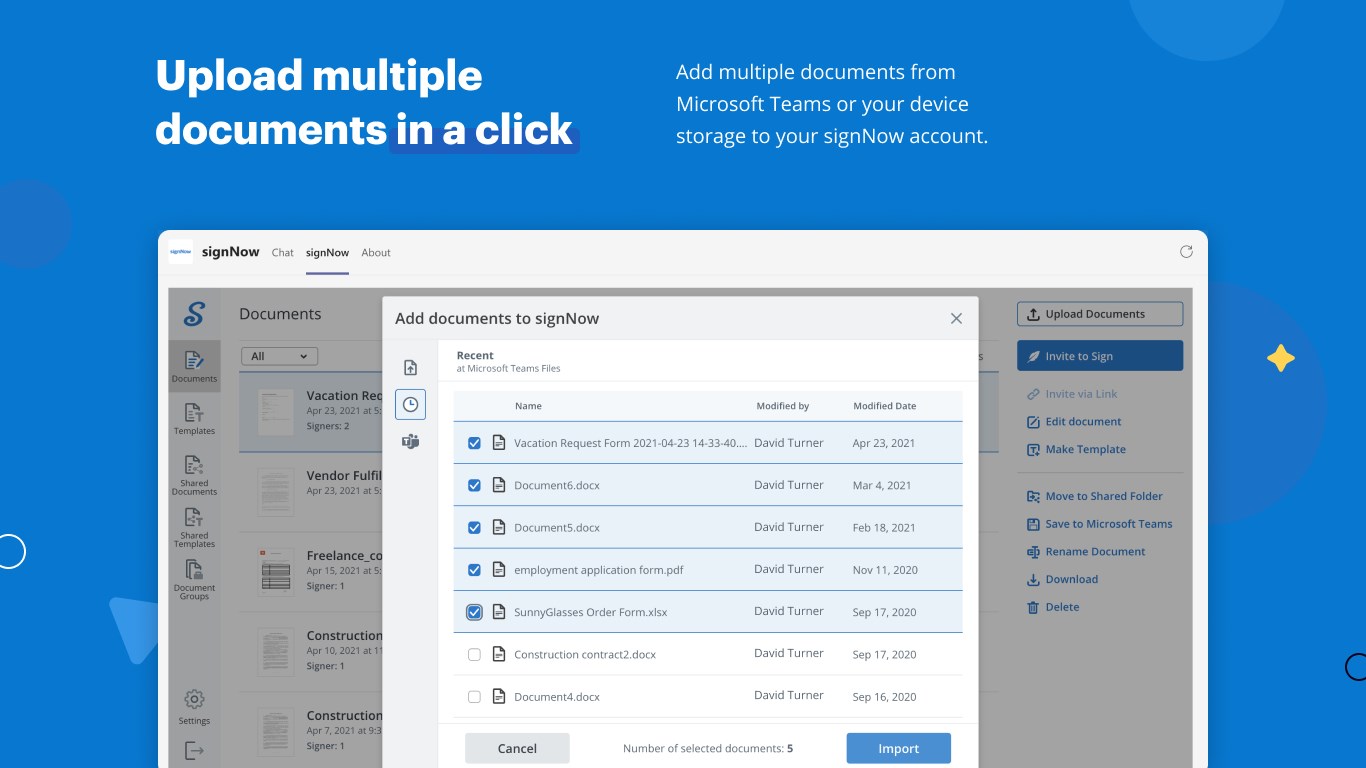This screenshot has height=768, width=1366.
Task: Click the Nov 11, 2020 date cell
Action: [x=885, y=570]
